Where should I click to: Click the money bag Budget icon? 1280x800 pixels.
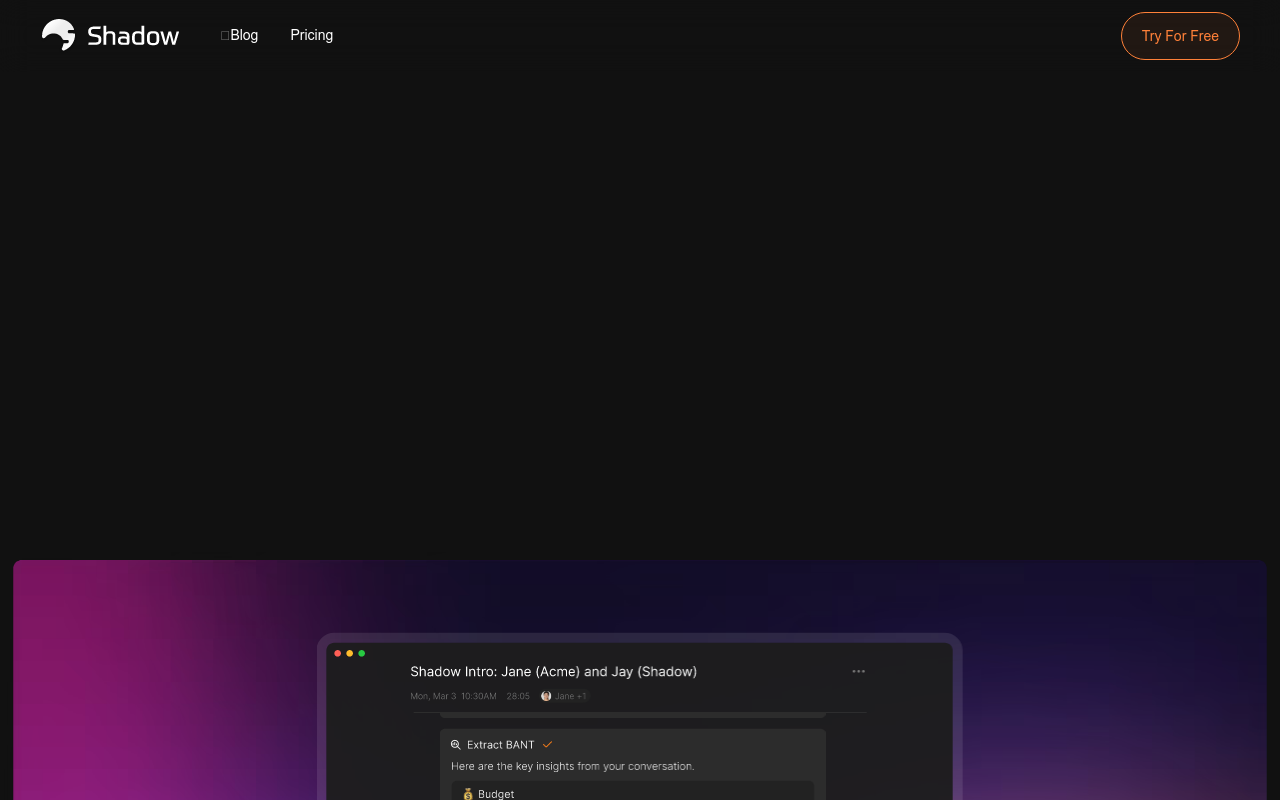pyautogui.click(x=468, y=794)
